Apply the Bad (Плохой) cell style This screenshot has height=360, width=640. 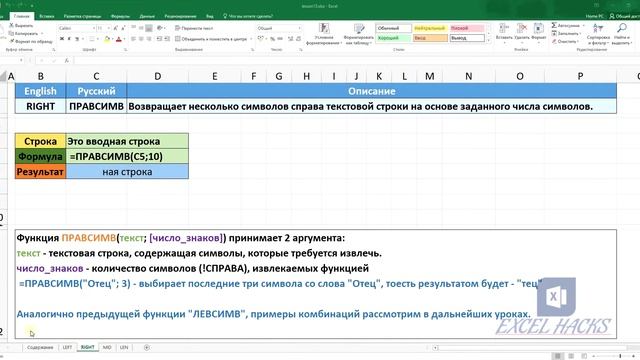point(467,28)
